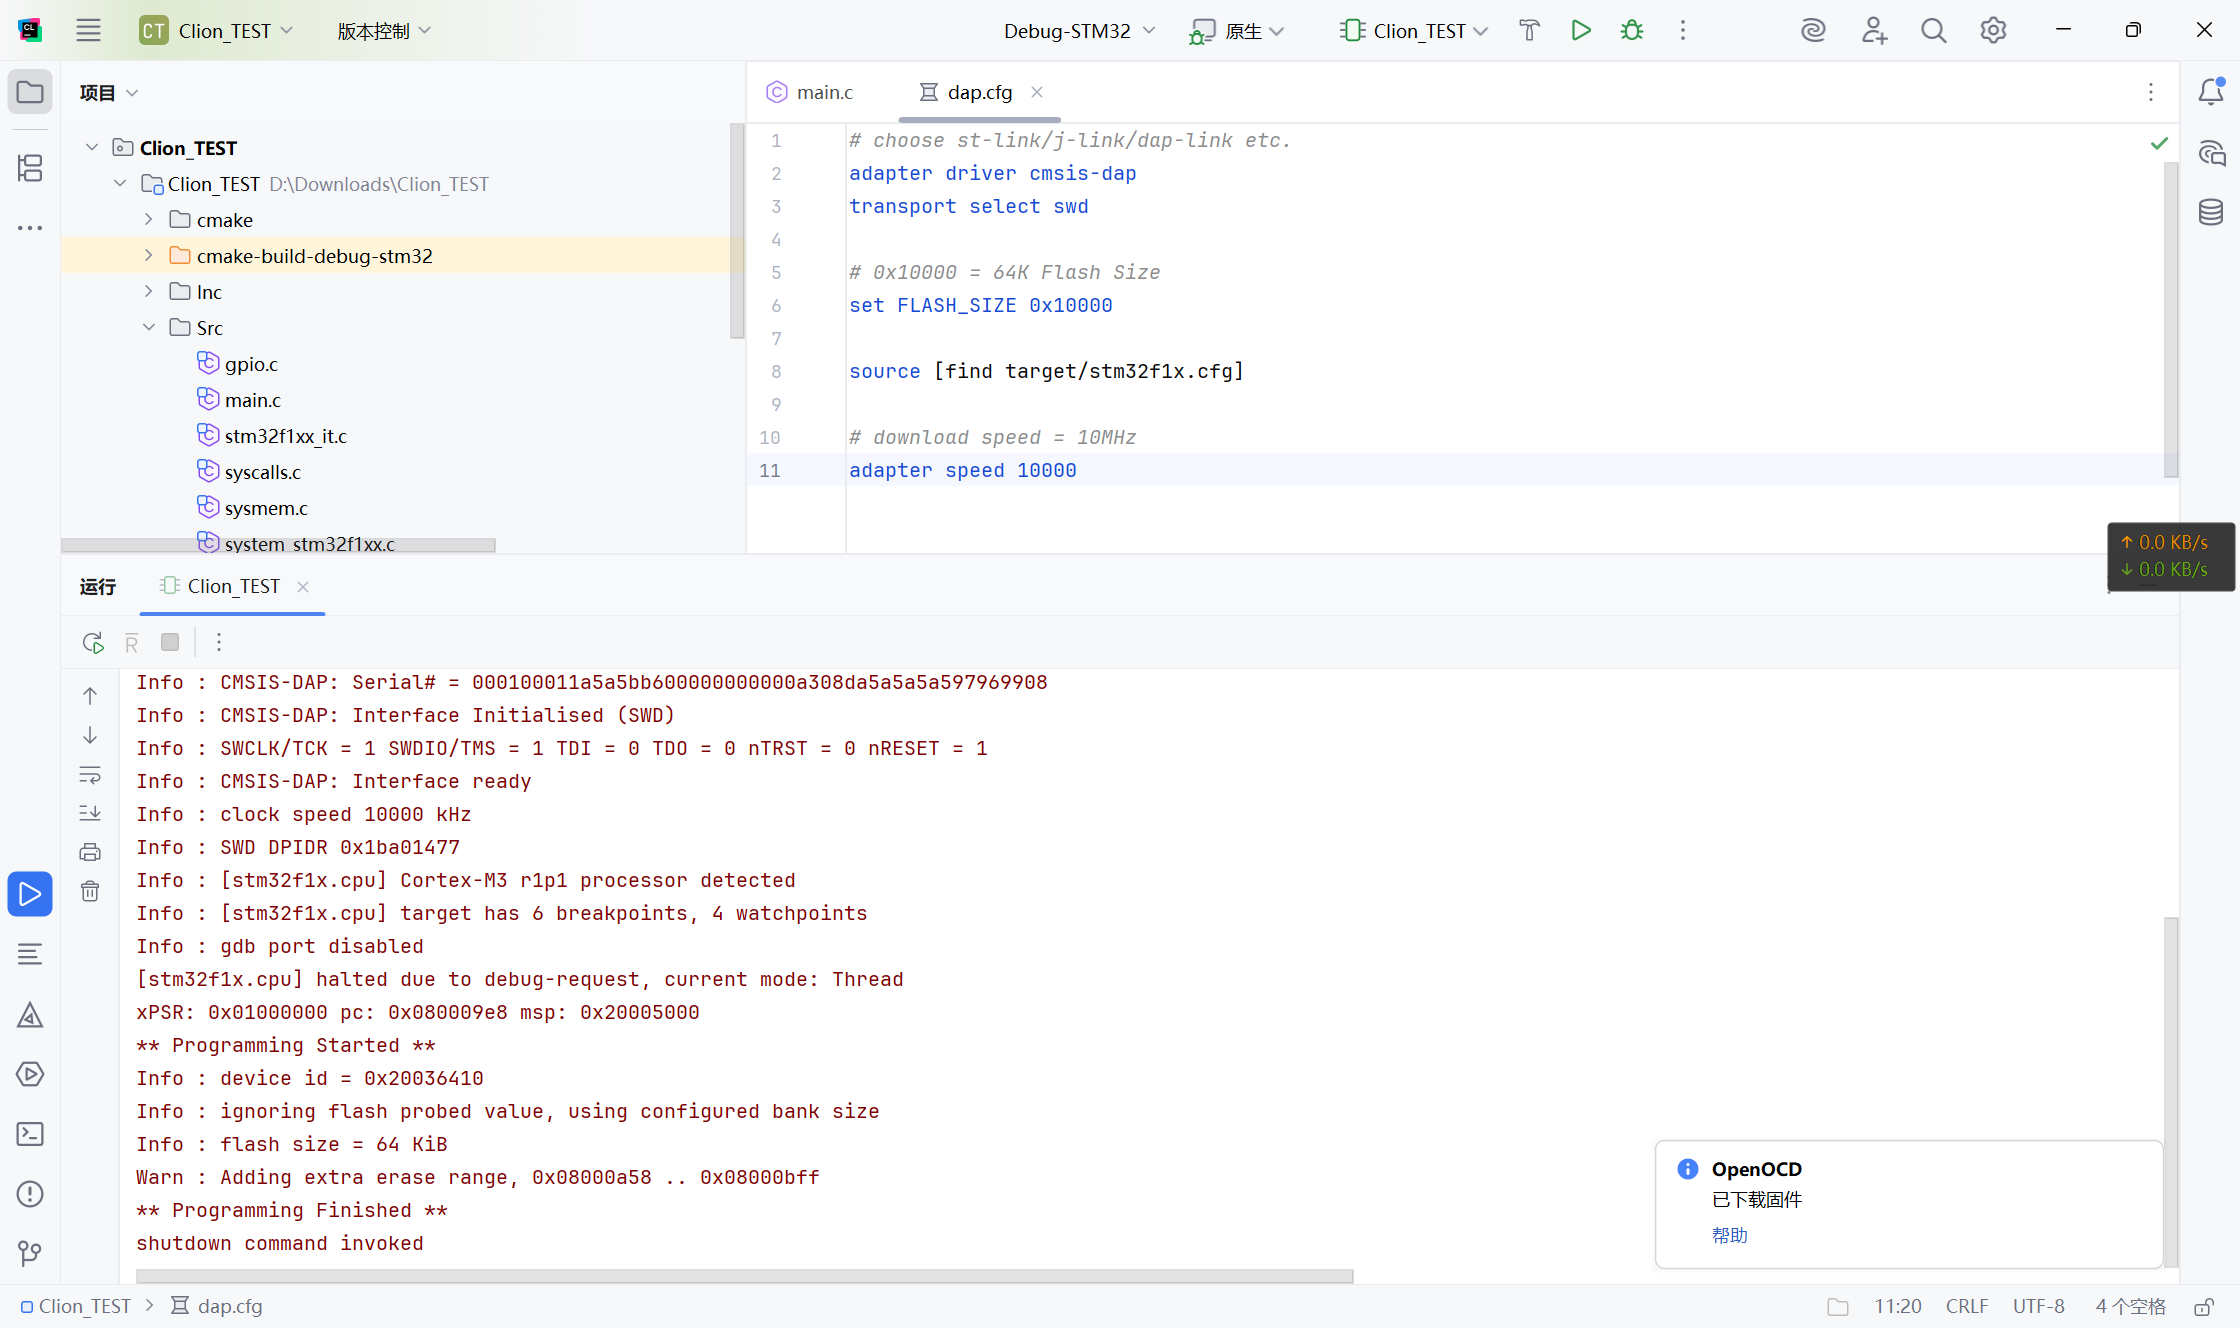Click the Build hammer icon
Image resolution: width=2240 pixels, height=1328 pixels.
click(1529, 30)
